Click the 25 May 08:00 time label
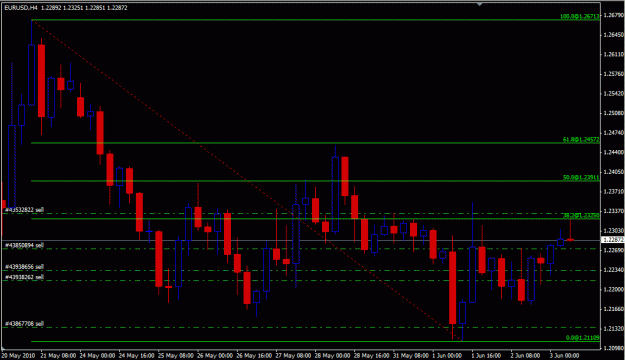Screen dimensions: 625x360 [176, 355]
